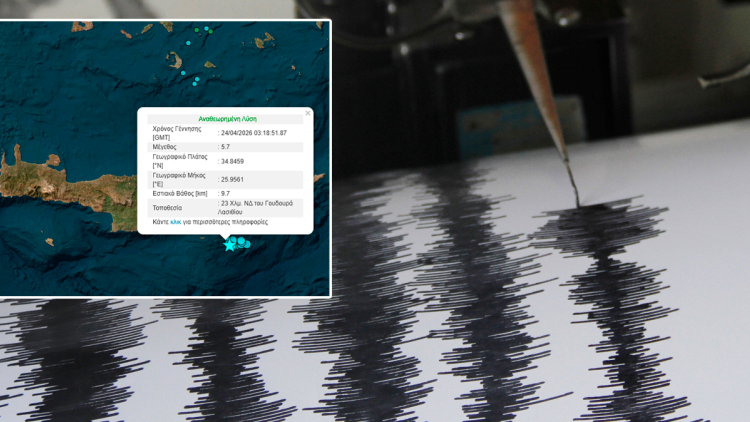Click the longitude value 25.9561
This screenshot has width=750, height=422.
point(232,180)
